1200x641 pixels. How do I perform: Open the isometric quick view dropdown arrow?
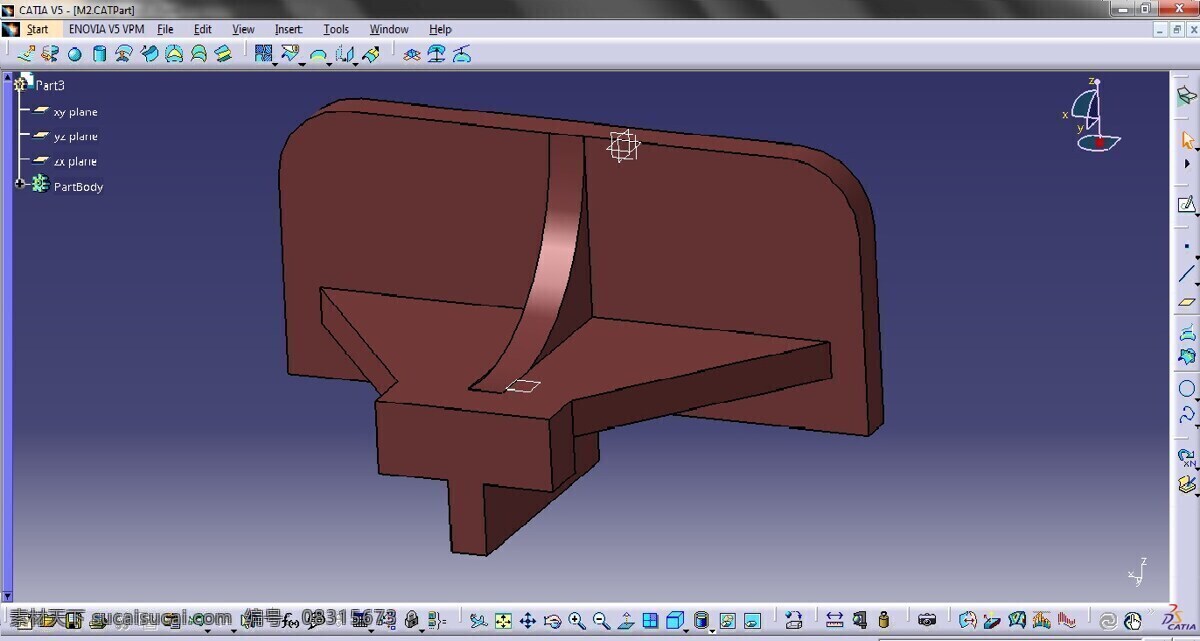coord(686,630)
